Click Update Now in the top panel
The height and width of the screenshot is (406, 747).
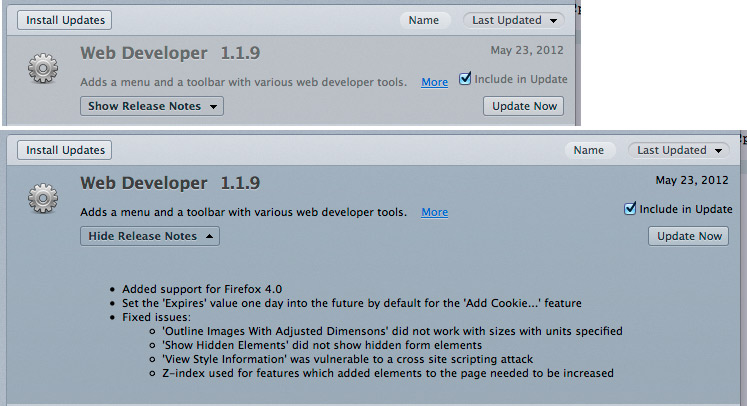[x=524, y=106]
